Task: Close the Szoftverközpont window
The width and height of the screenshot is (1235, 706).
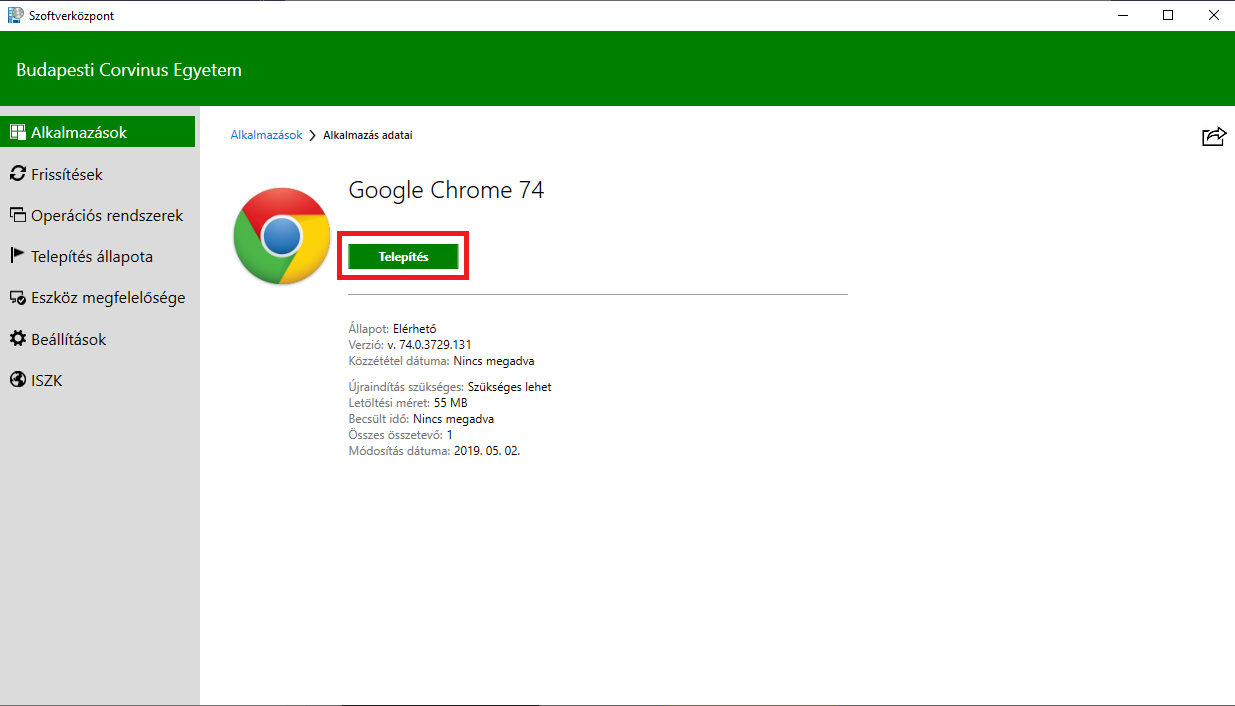Action: point(1212,15)
